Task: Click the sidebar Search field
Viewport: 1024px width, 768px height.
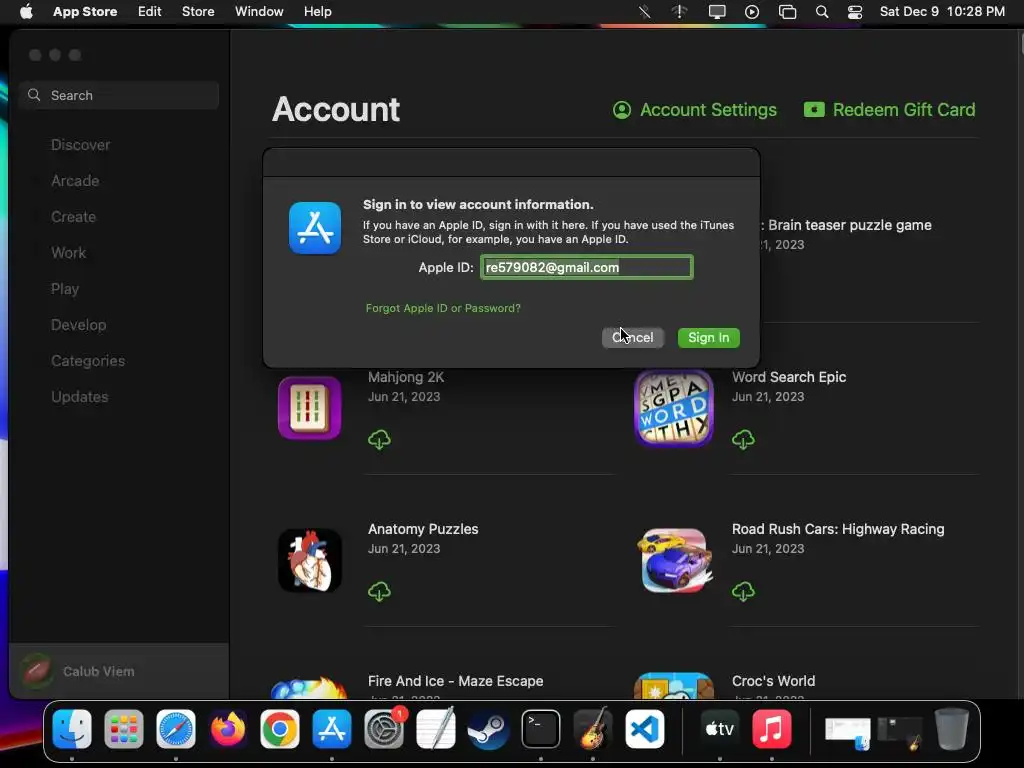Action: (x=119, y=95)
